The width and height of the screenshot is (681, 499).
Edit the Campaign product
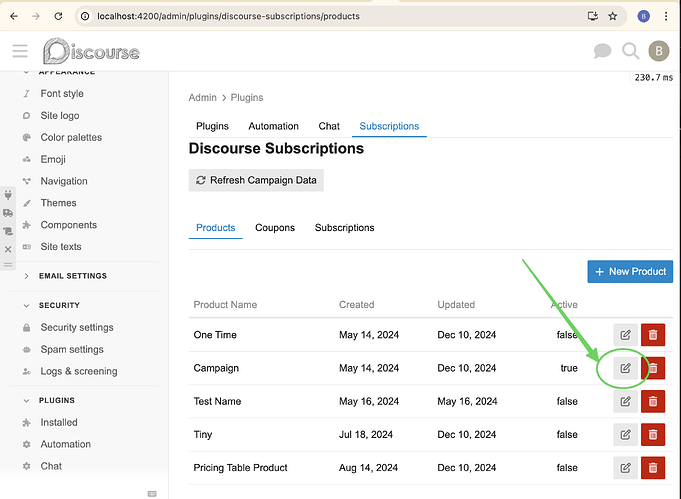625,368
